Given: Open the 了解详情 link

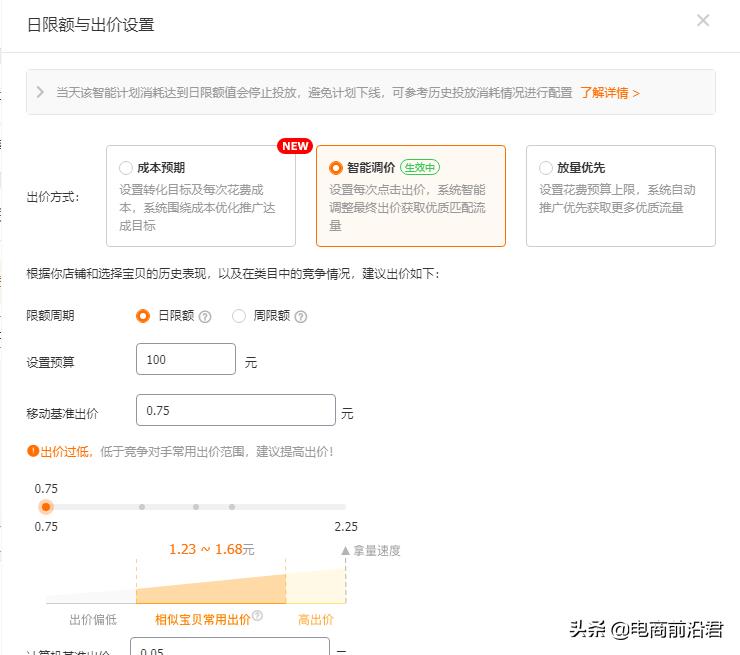Looking at the screenshot, I should click(x=610, y=92).
